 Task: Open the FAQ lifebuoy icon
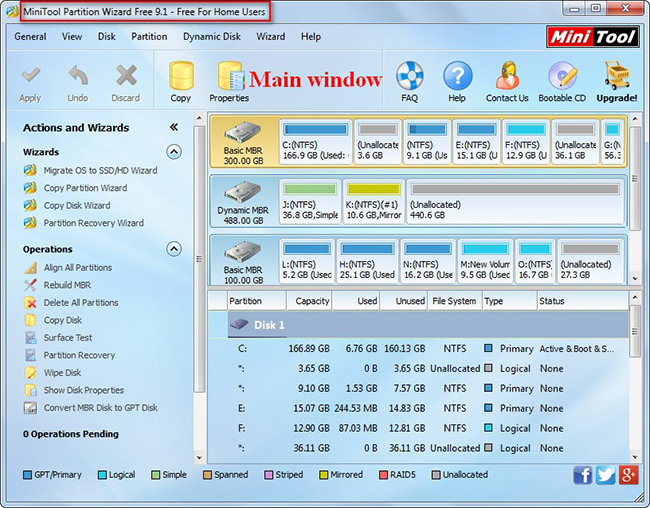coord(410,75)
